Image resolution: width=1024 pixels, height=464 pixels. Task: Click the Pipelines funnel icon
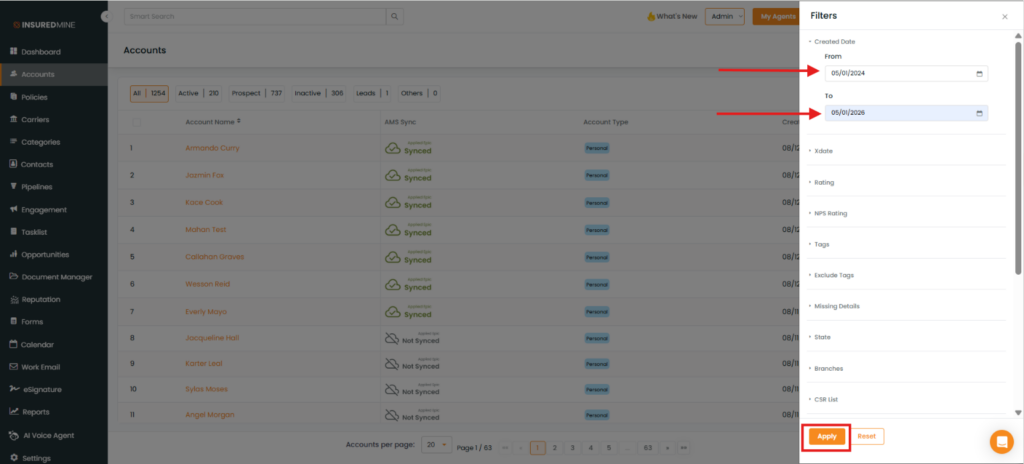click(13, 186)
